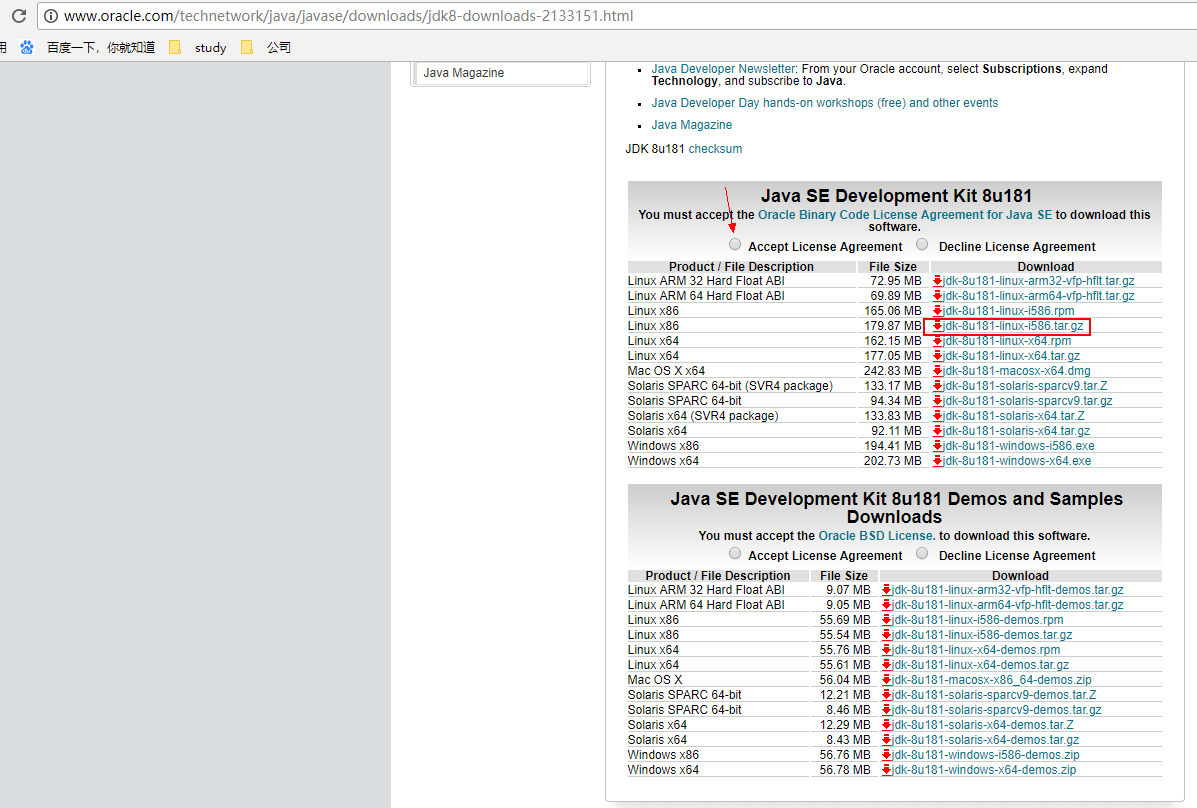Click download arrow for jdk-8u181-solaris-sparcv9.tar.Z

[937, 386]
